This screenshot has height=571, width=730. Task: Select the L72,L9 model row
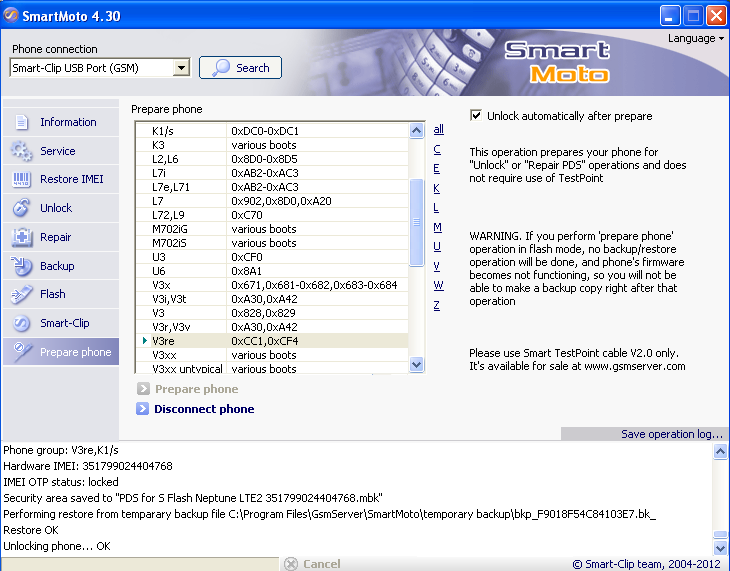(272, 215)
